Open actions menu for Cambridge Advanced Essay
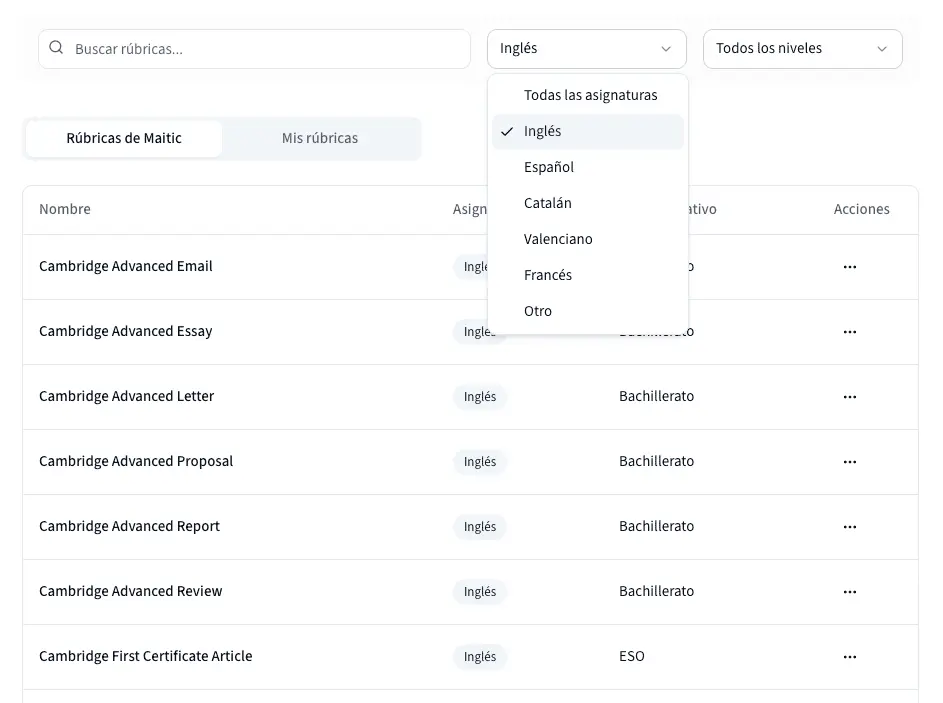 pyautogui.click(x=849, y=332)
